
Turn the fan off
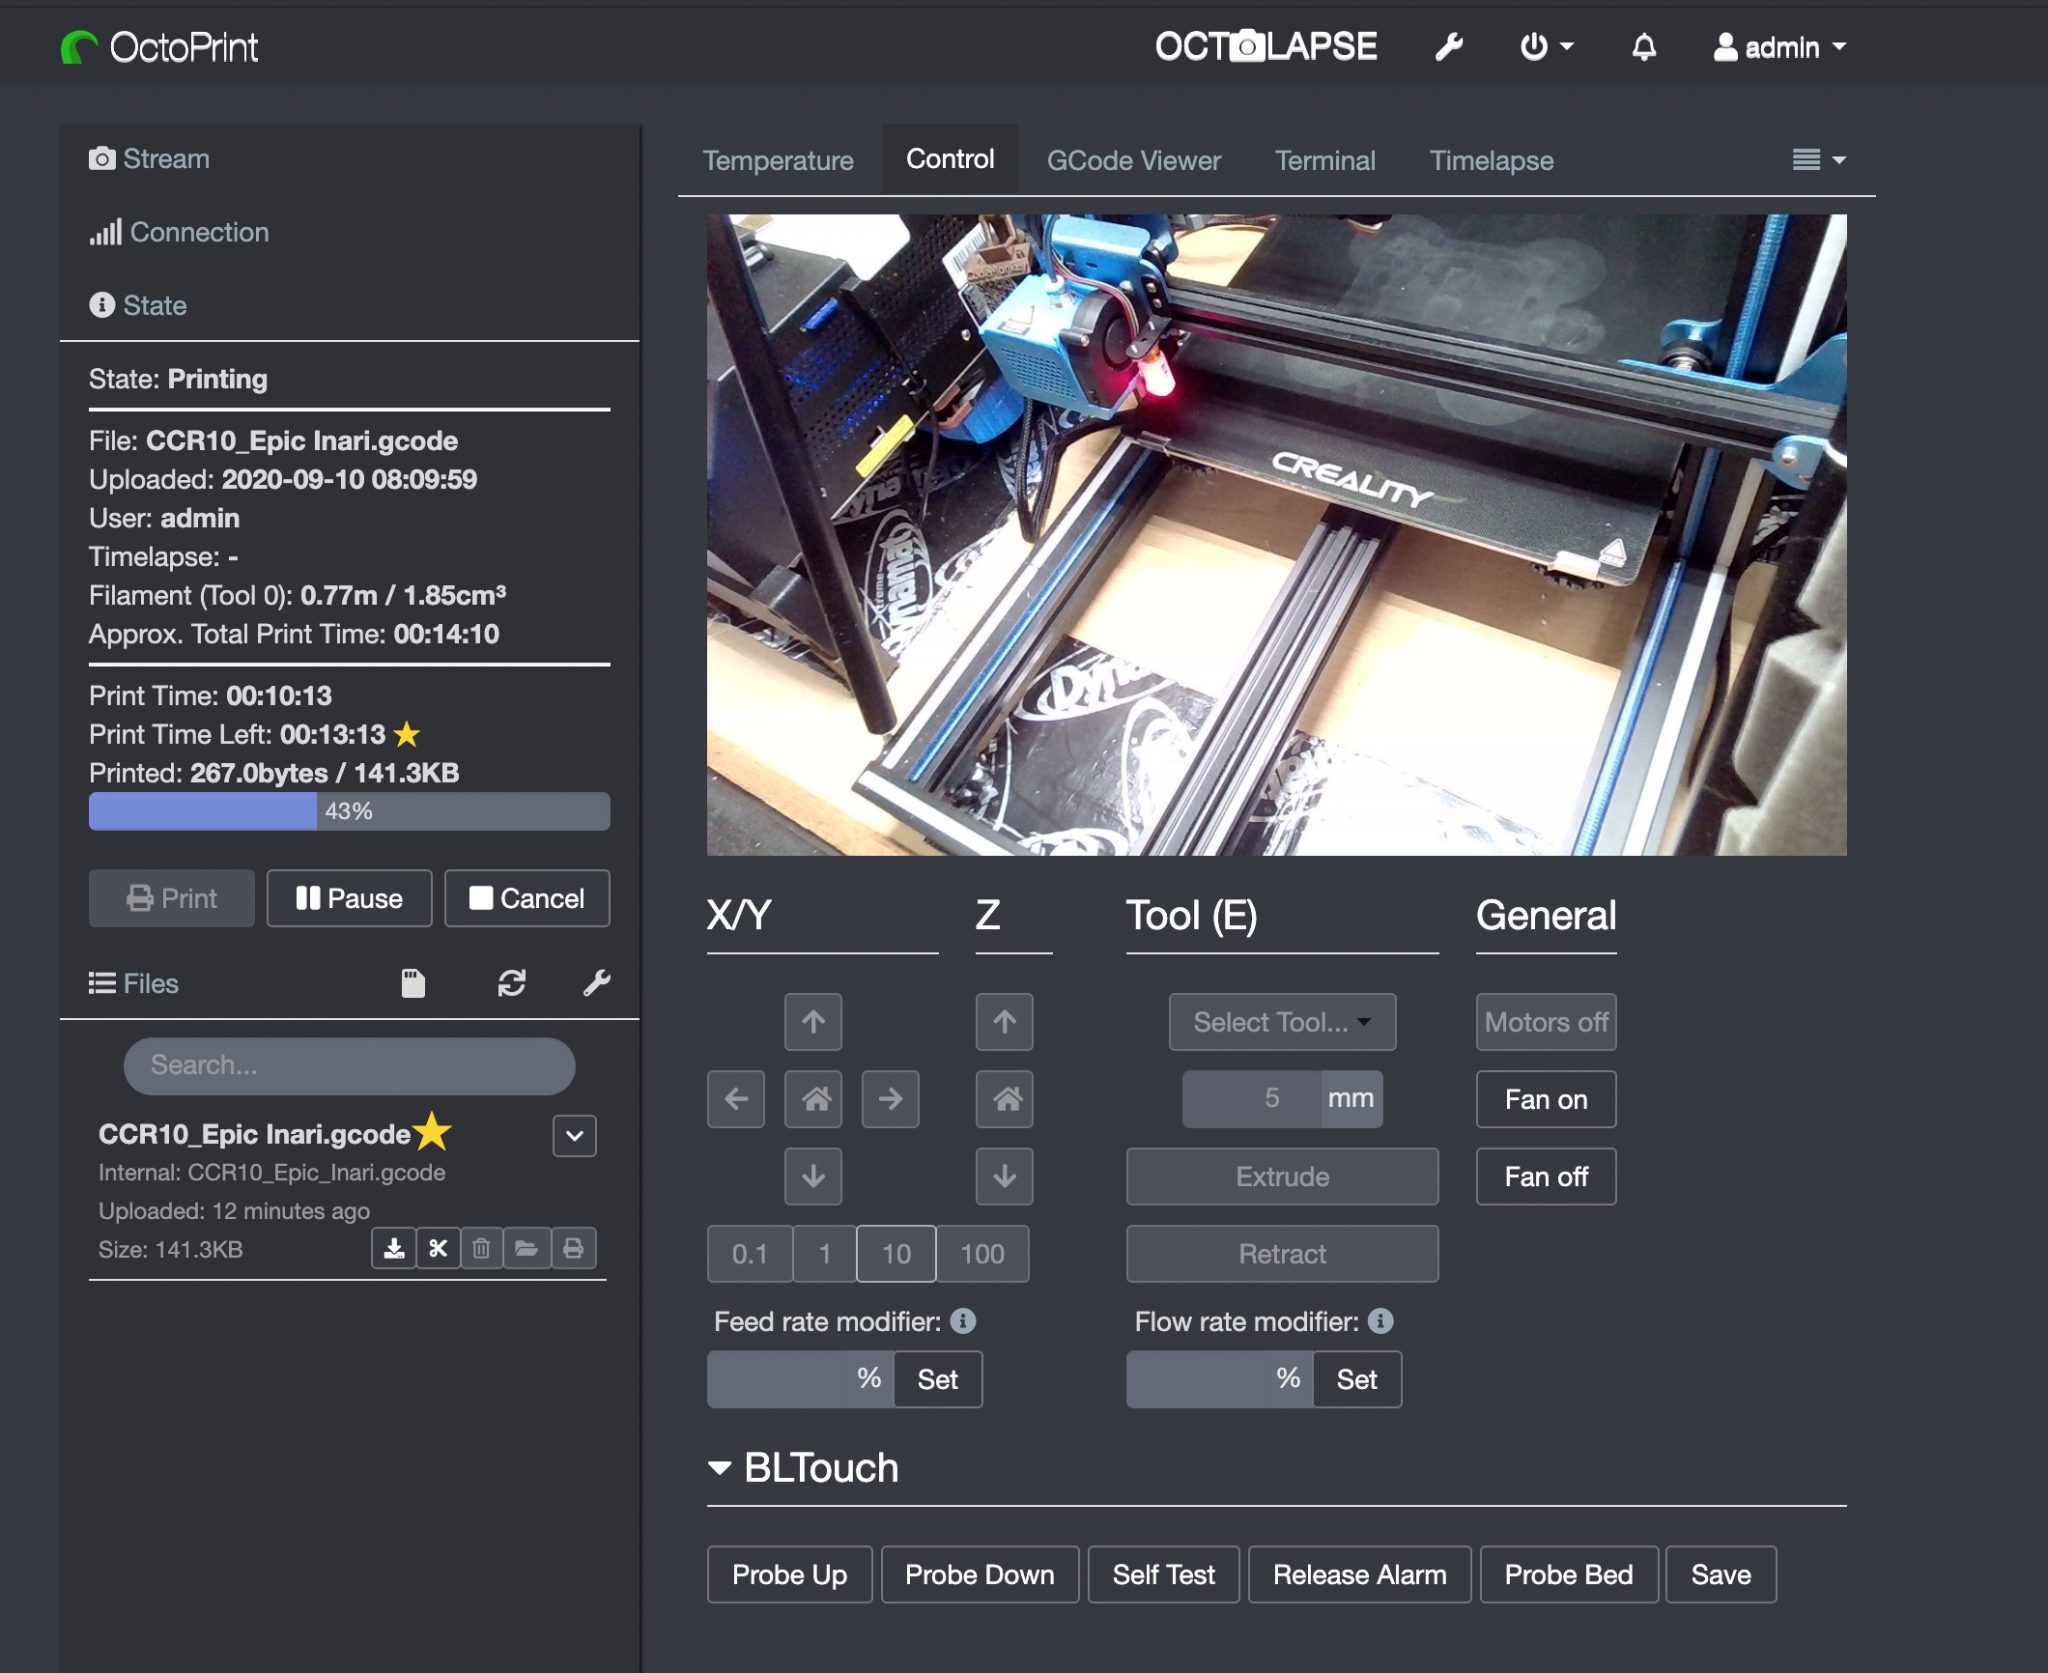pos(1545,1176)
